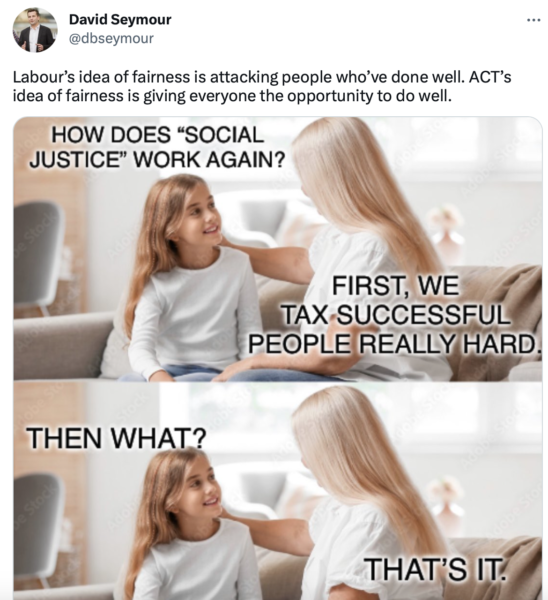
Task: Open David Seymour's profile picture avatar
Action: coord(35,30)
